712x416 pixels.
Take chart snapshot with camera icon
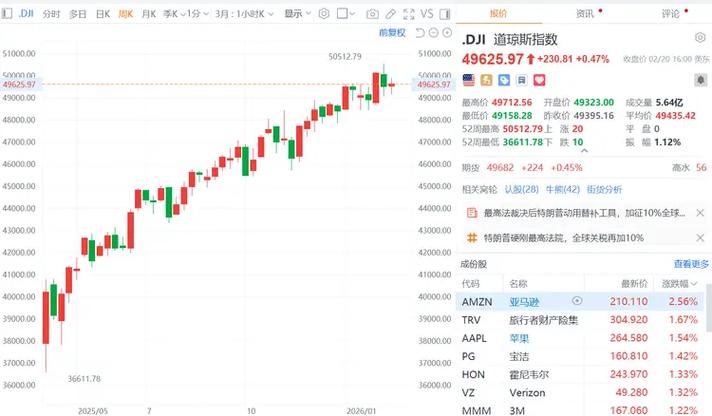point(372,14)
